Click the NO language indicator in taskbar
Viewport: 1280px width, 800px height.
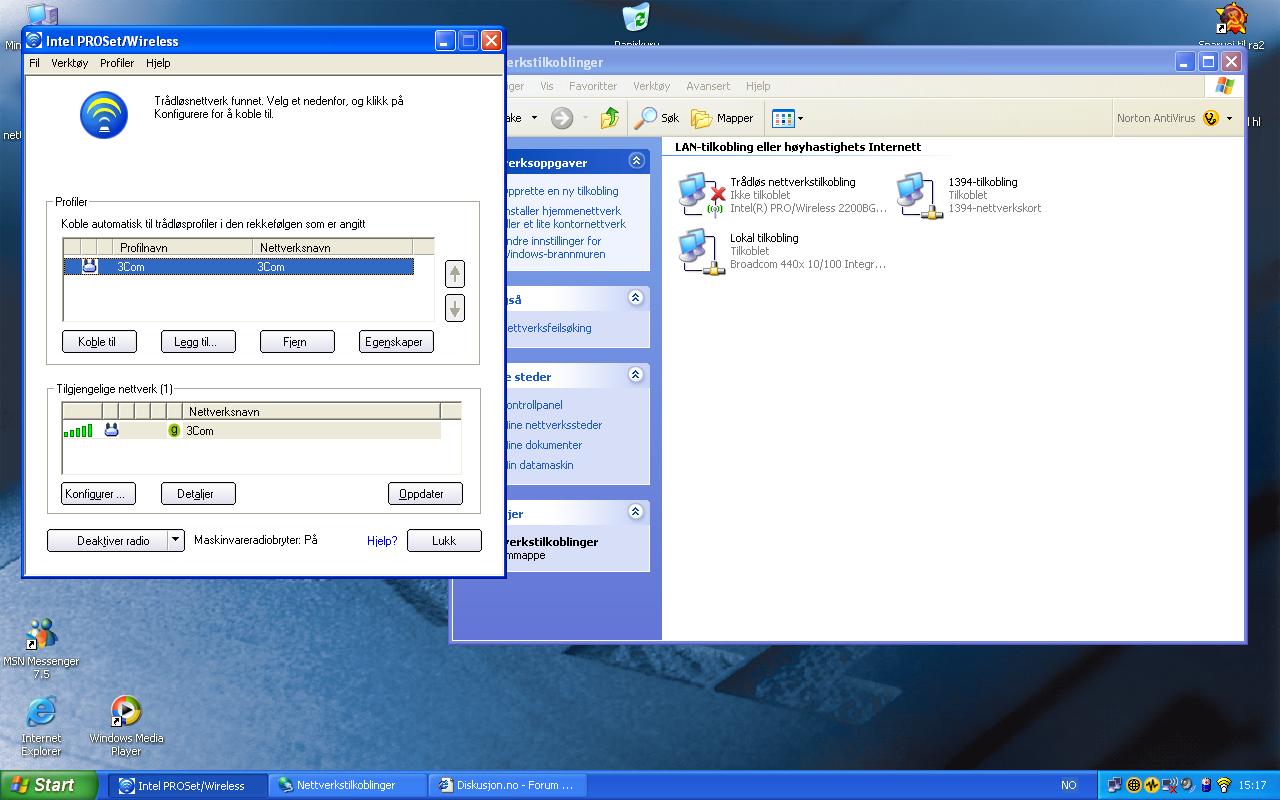click(1068, 785)
